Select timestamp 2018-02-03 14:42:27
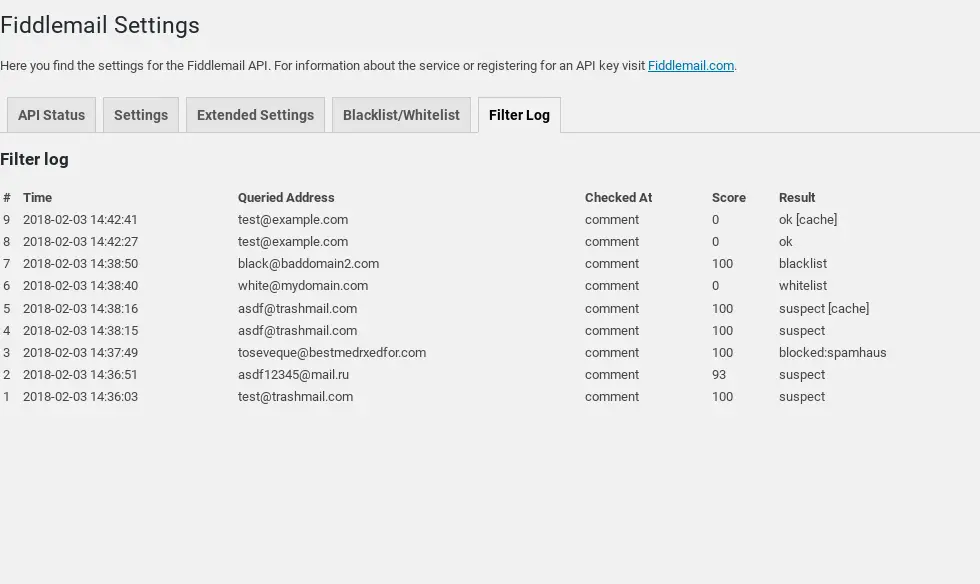This screenshot has width=980, height=584. pyautogui.click(x=80, y=241)
